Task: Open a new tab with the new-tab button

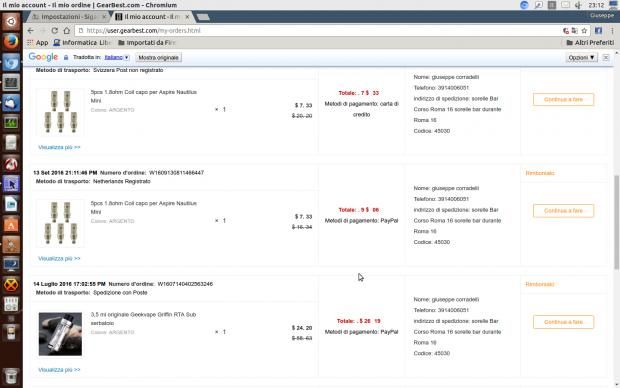Action: (x=203, y=17)
